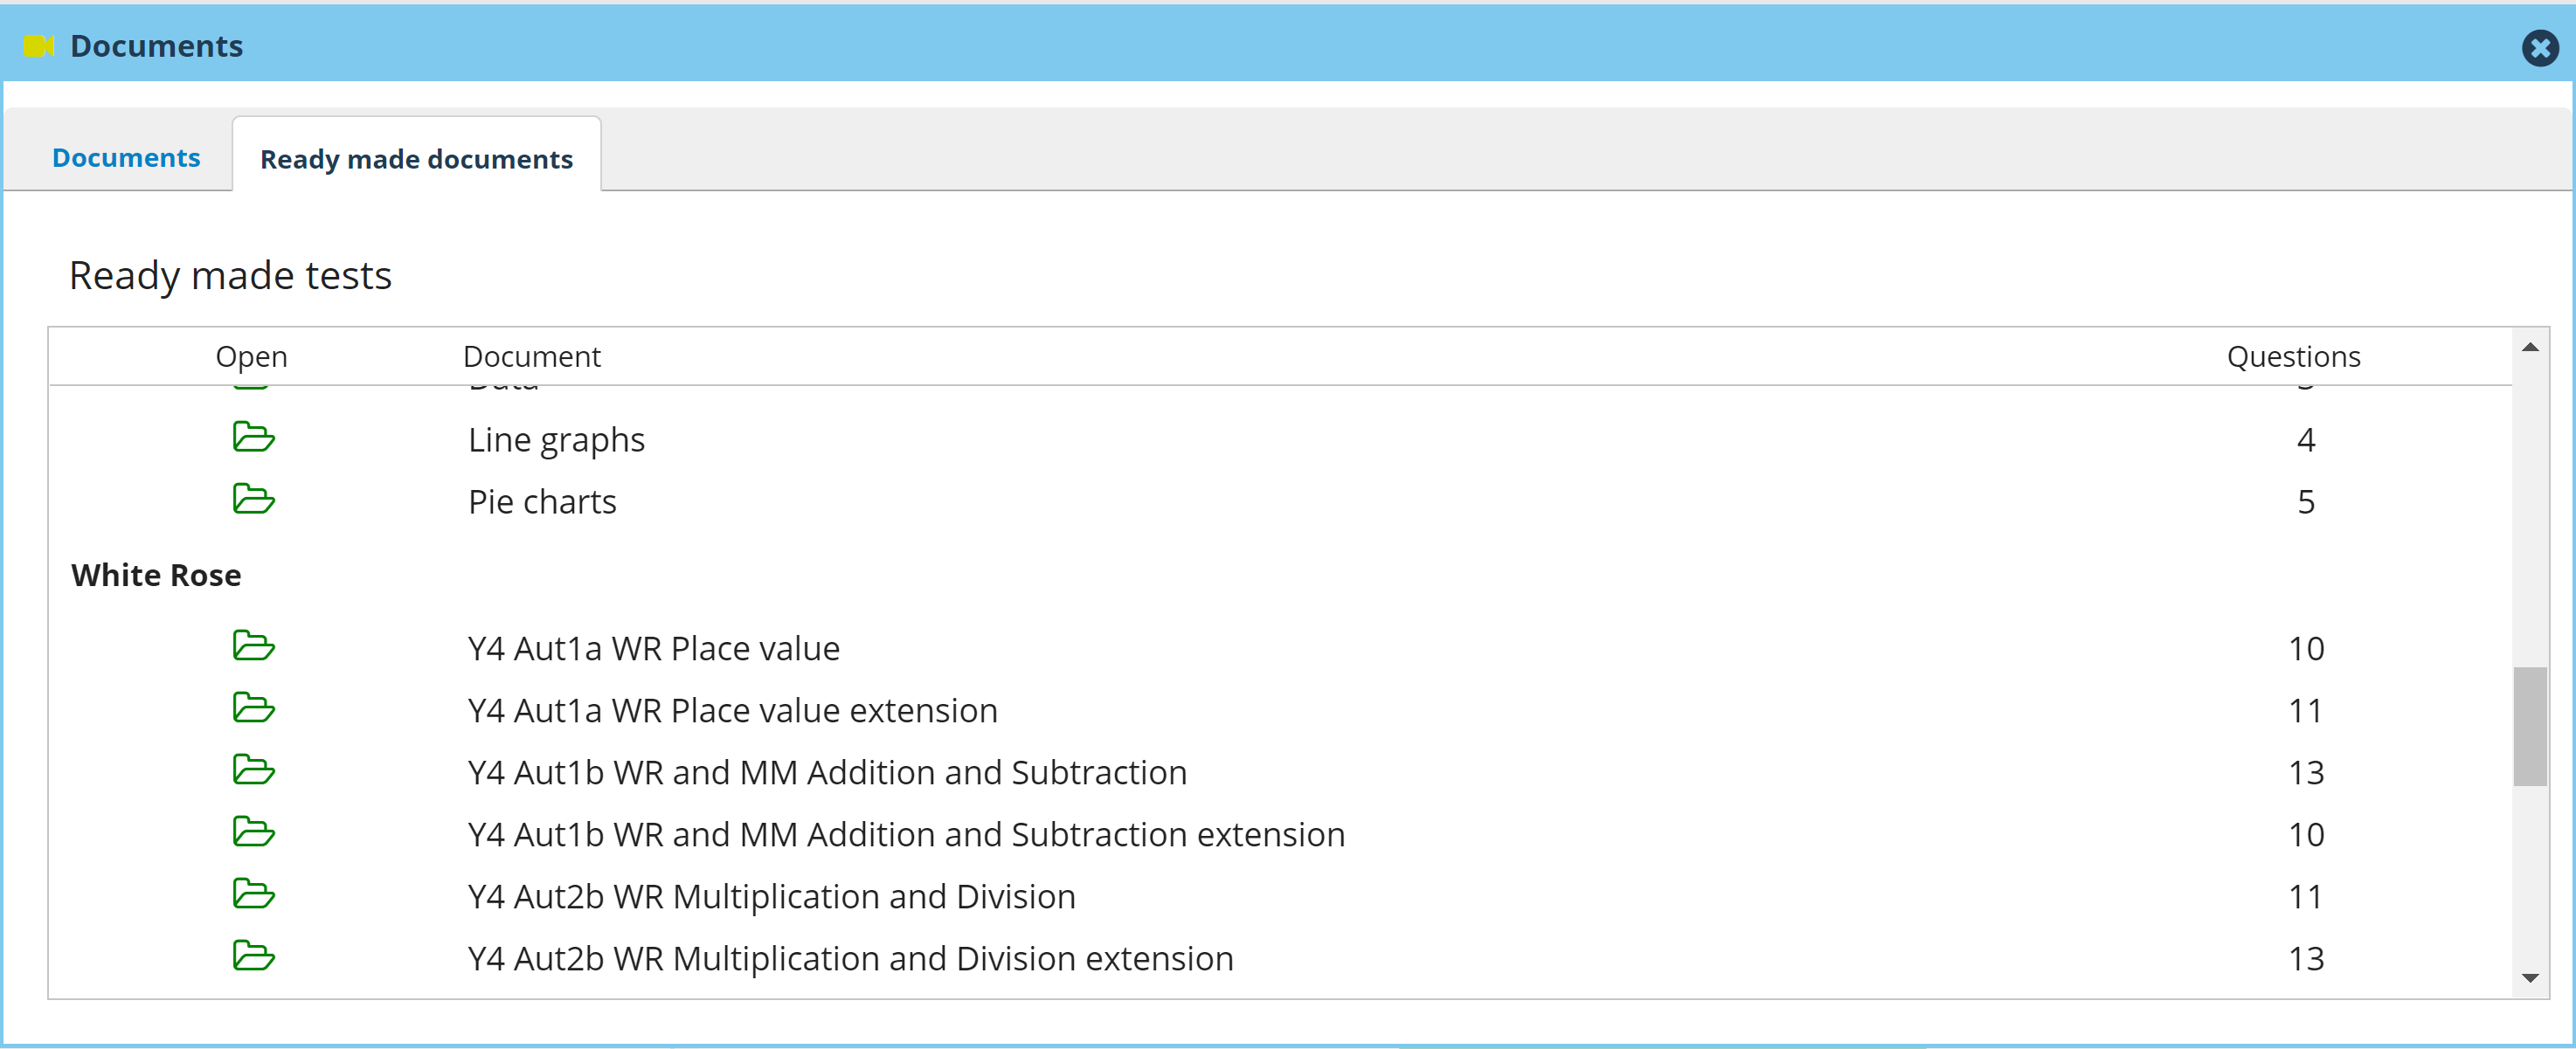Click the scroll down arrow of list
This screenshot has width=2576, height=1049.
[x=2530, y=978]
